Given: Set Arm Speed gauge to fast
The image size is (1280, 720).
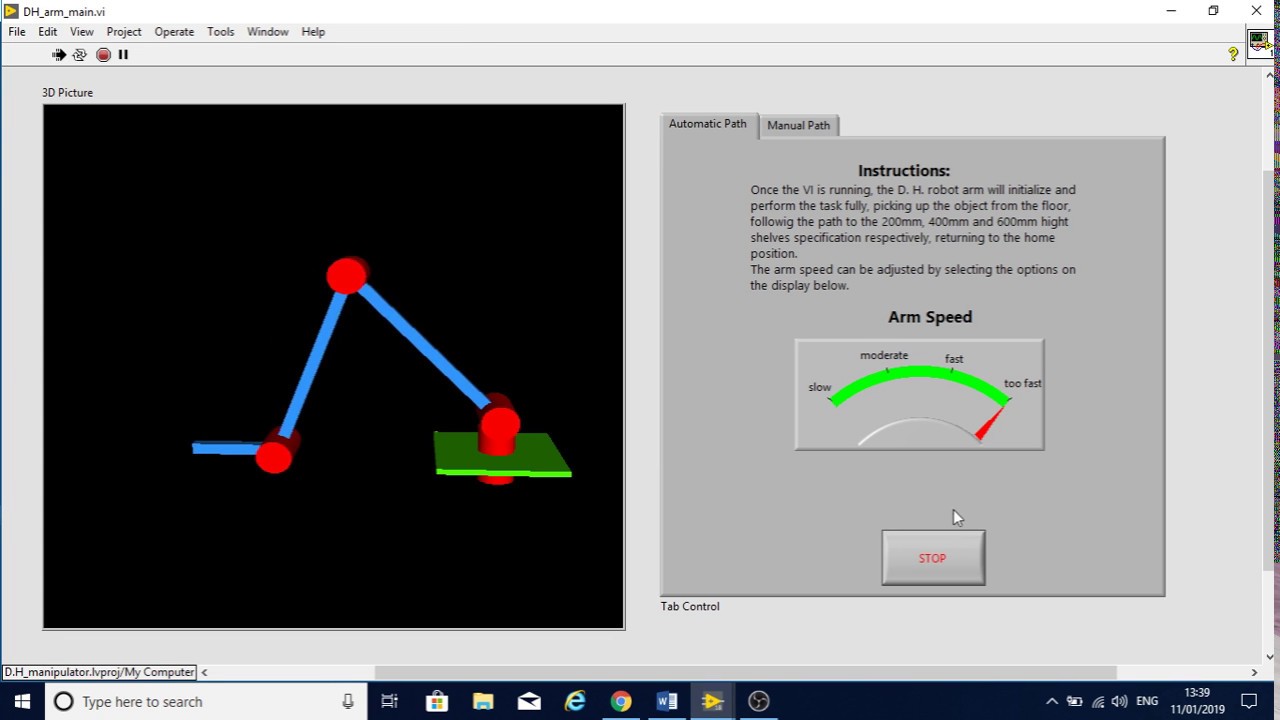Looking at the screenshot, I should tap(954, 358).
